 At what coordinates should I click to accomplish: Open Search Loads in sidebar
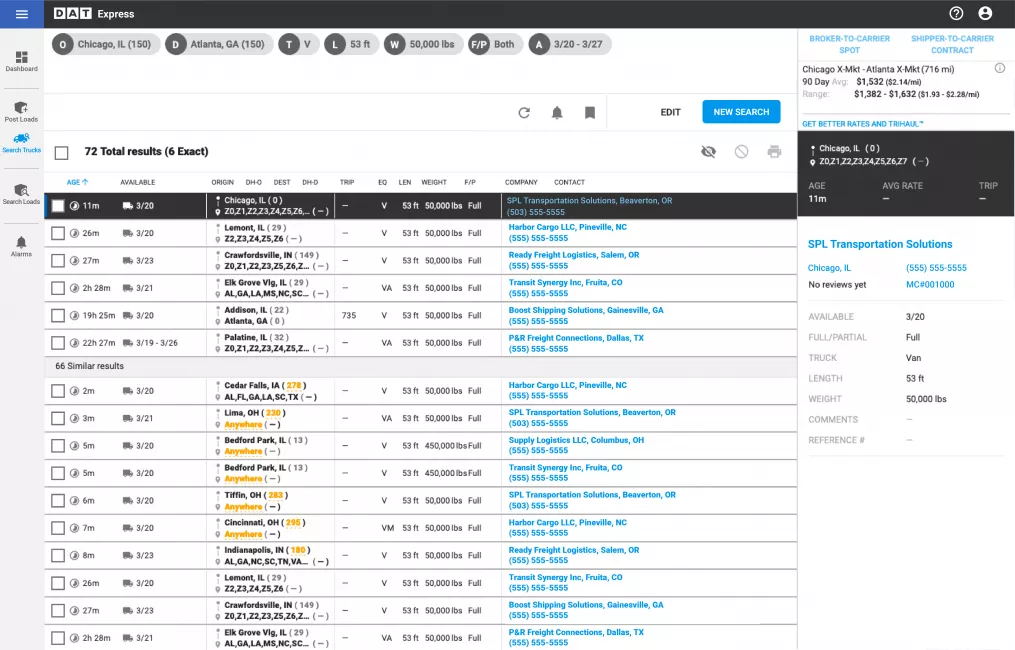[x=21, y=194]
